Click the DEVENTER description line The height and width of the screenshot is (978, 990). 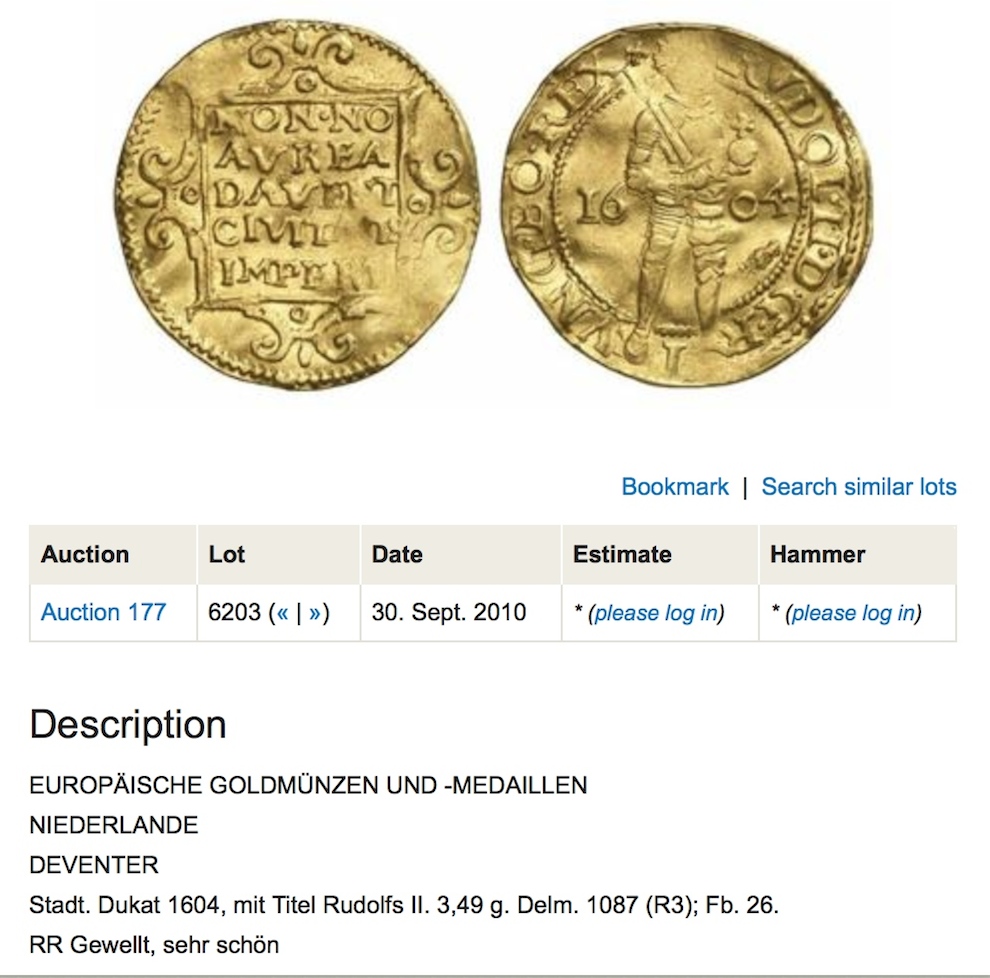[x=93, y=864]
